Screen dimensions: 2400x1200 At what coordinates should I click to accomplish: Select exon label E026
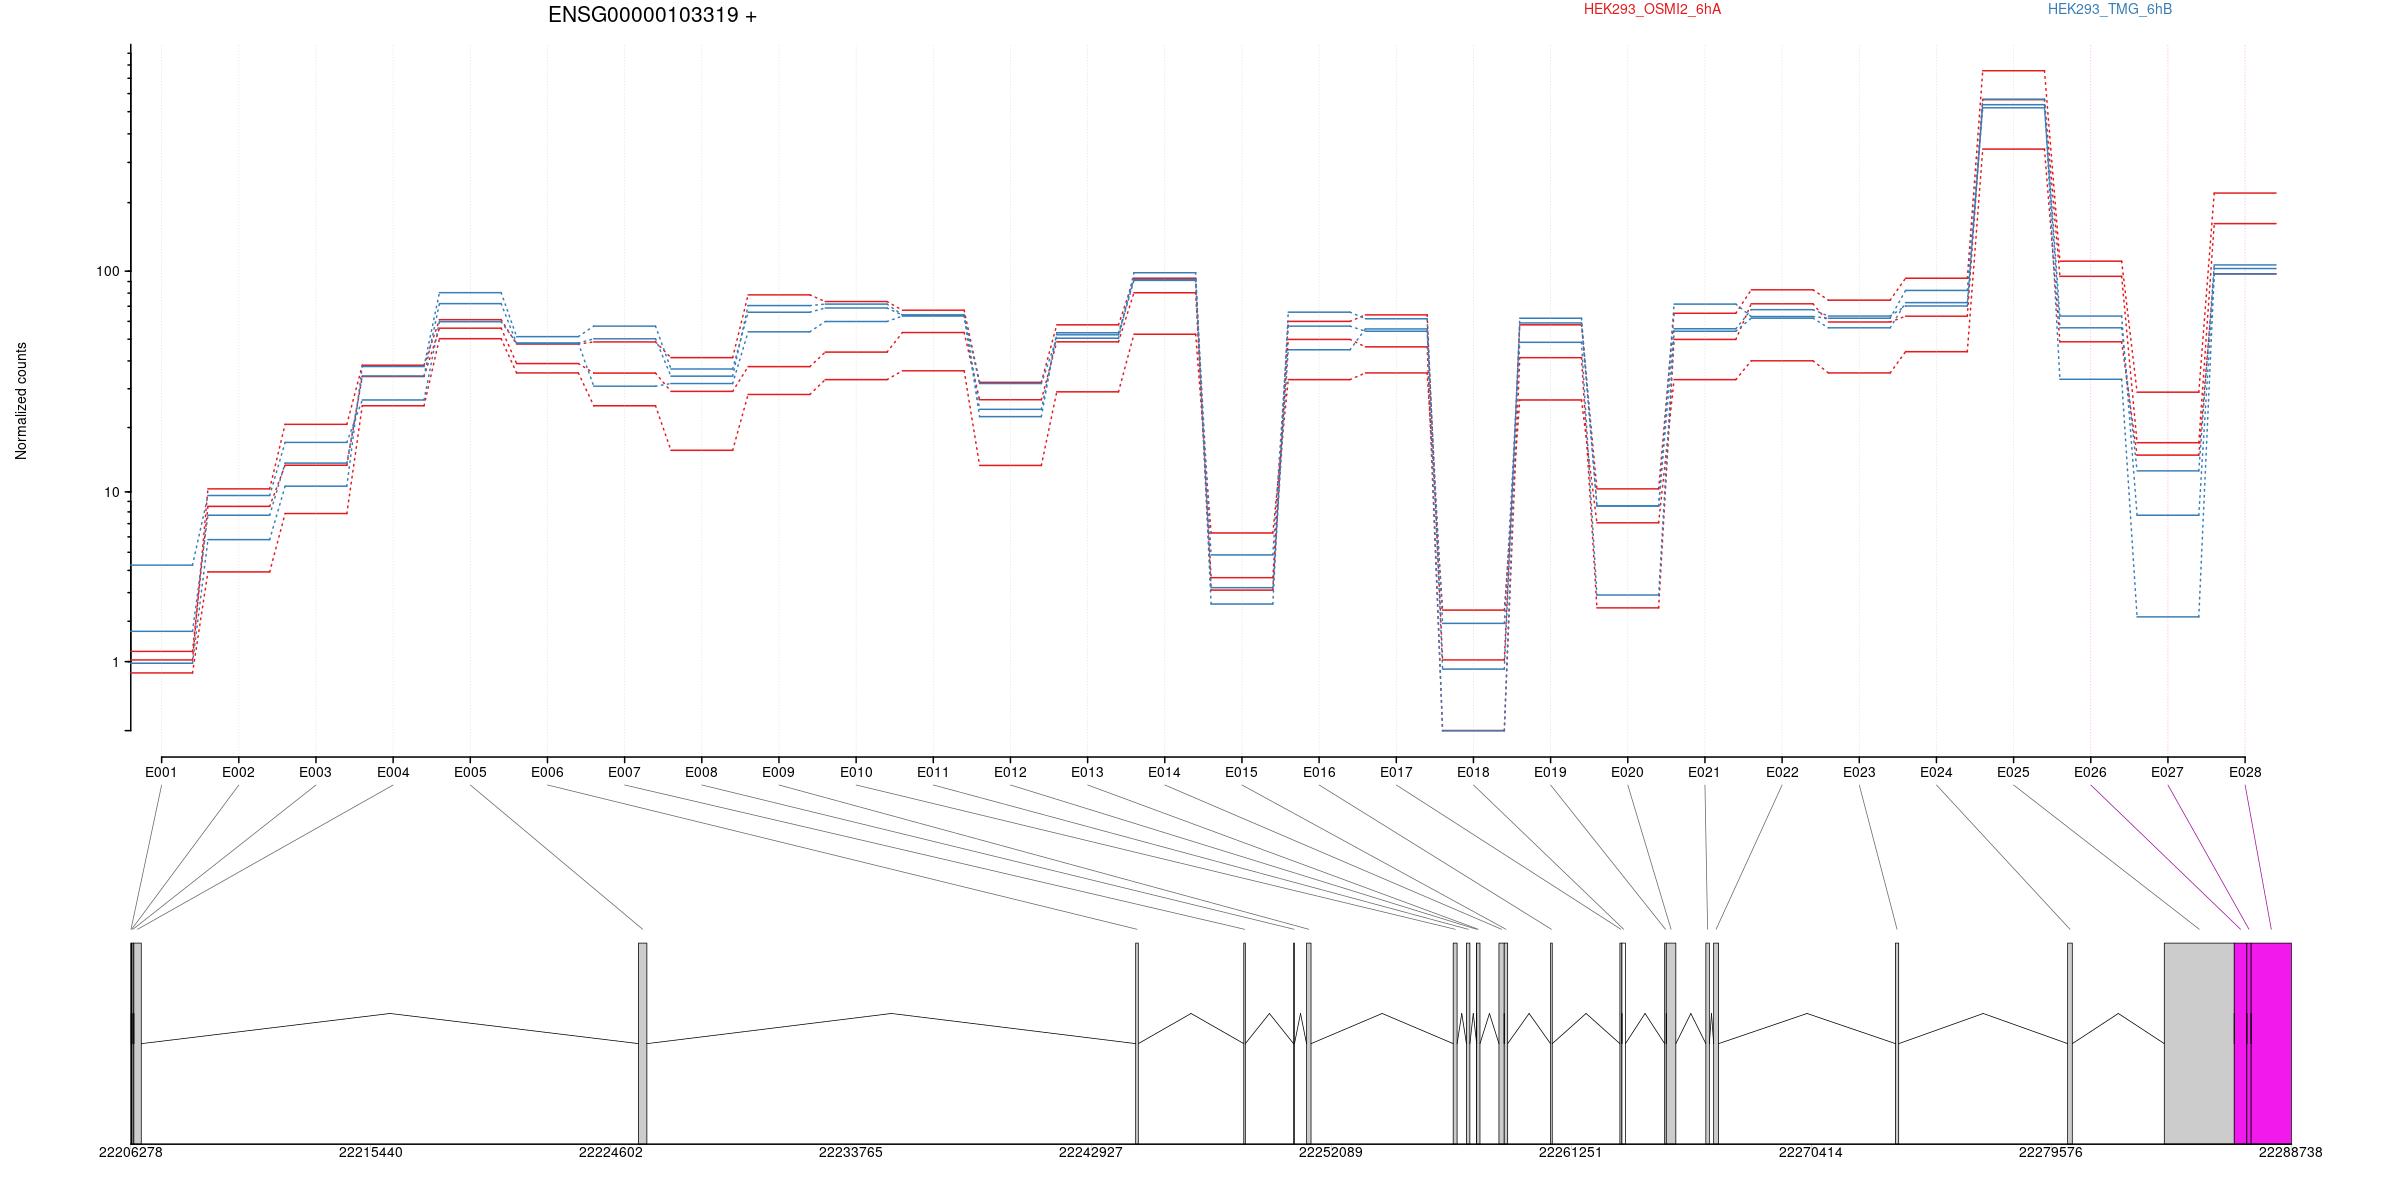(2090, 772)
